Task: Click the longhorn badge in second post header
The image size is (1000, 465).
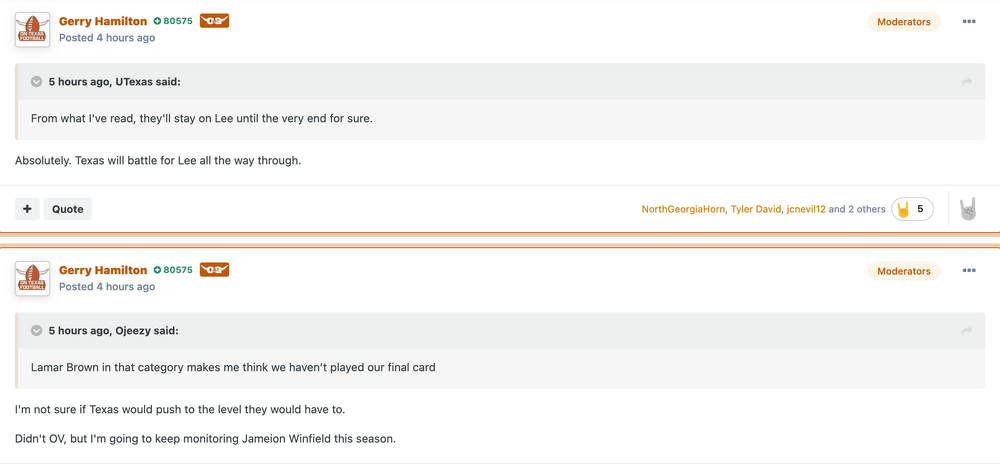Action: [214, 270]
